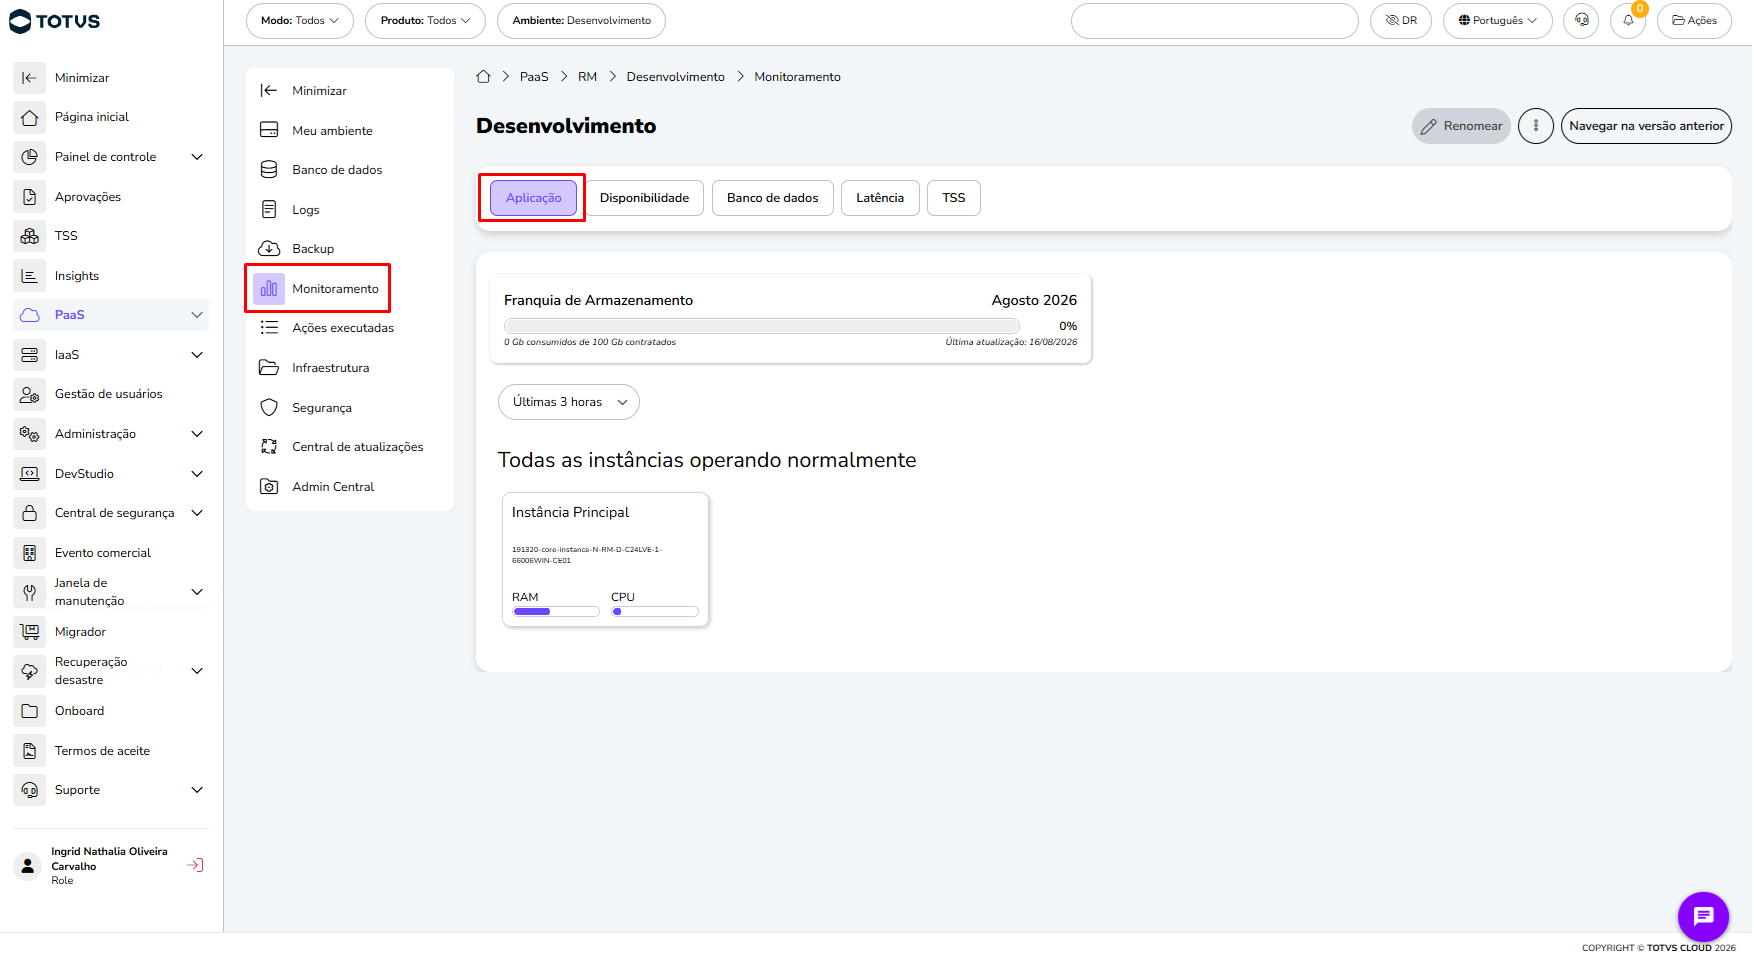Open the support headset icon in header
The width and height of the screenshot is (1754, 969).
click(1581, 21)
